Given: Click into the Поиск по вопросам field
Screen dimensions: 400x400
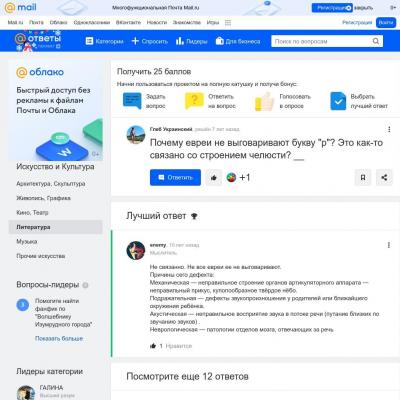Looking at the screenshot, I should pos(321,41).
